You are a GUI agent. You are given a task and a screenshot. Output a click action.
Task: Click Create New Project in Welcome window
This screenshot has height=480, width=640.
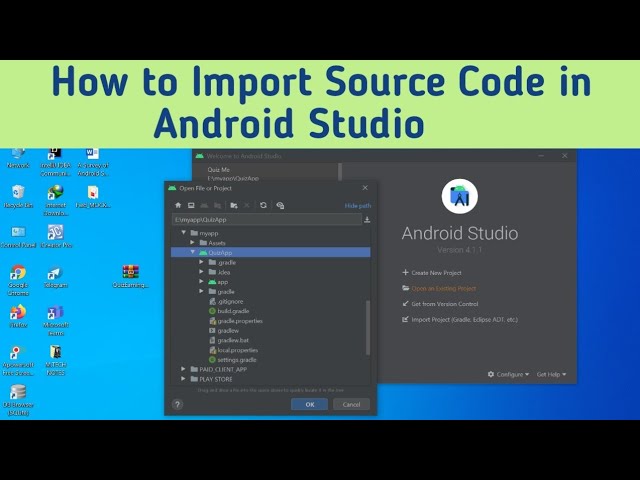(x=432, y=273)
